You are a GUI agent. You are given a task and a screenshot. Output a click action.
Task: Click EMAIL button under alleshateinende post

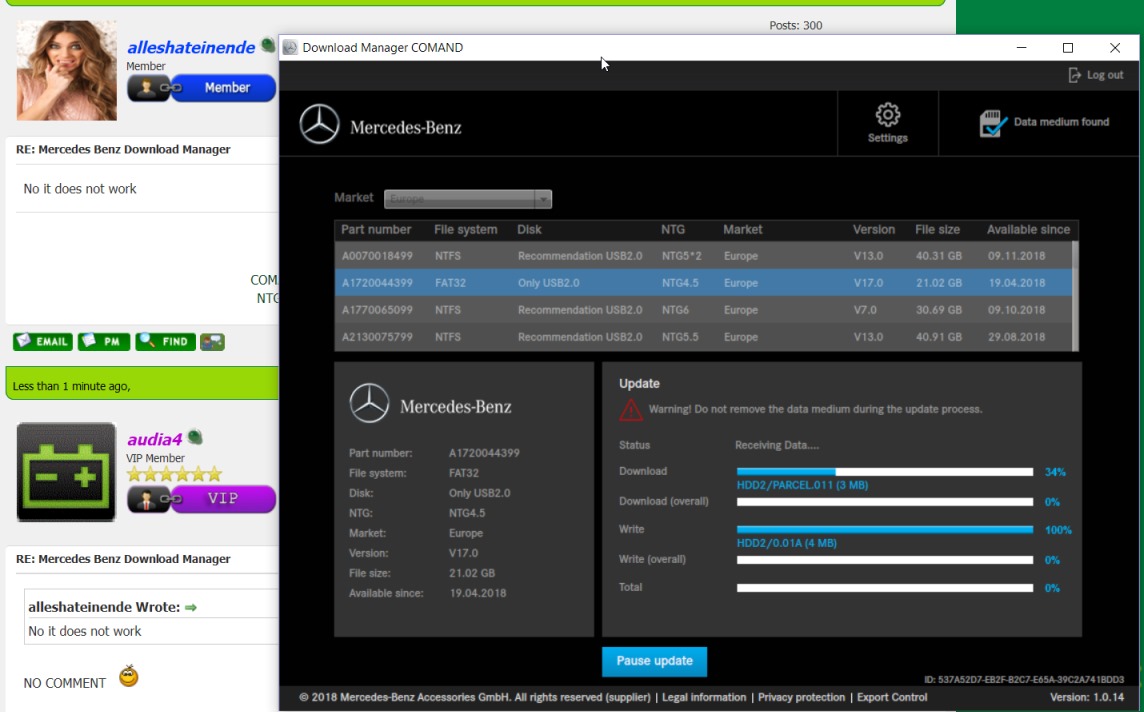coord(43,341)
